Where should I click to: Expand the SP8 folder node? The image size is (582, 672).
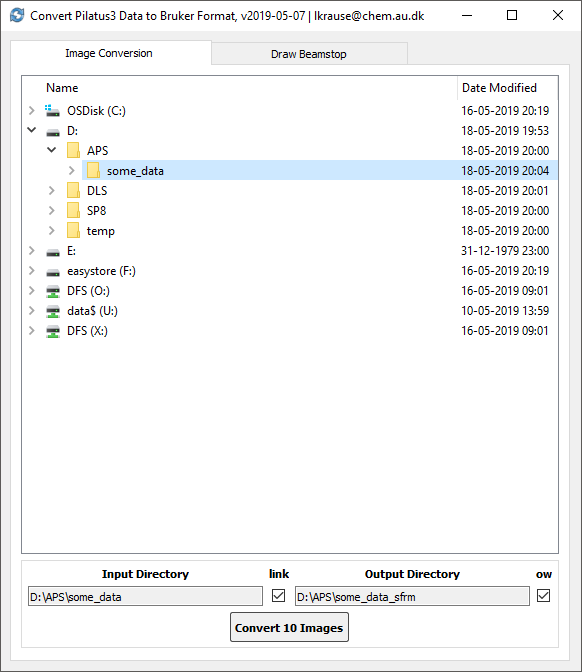point(51,210)
